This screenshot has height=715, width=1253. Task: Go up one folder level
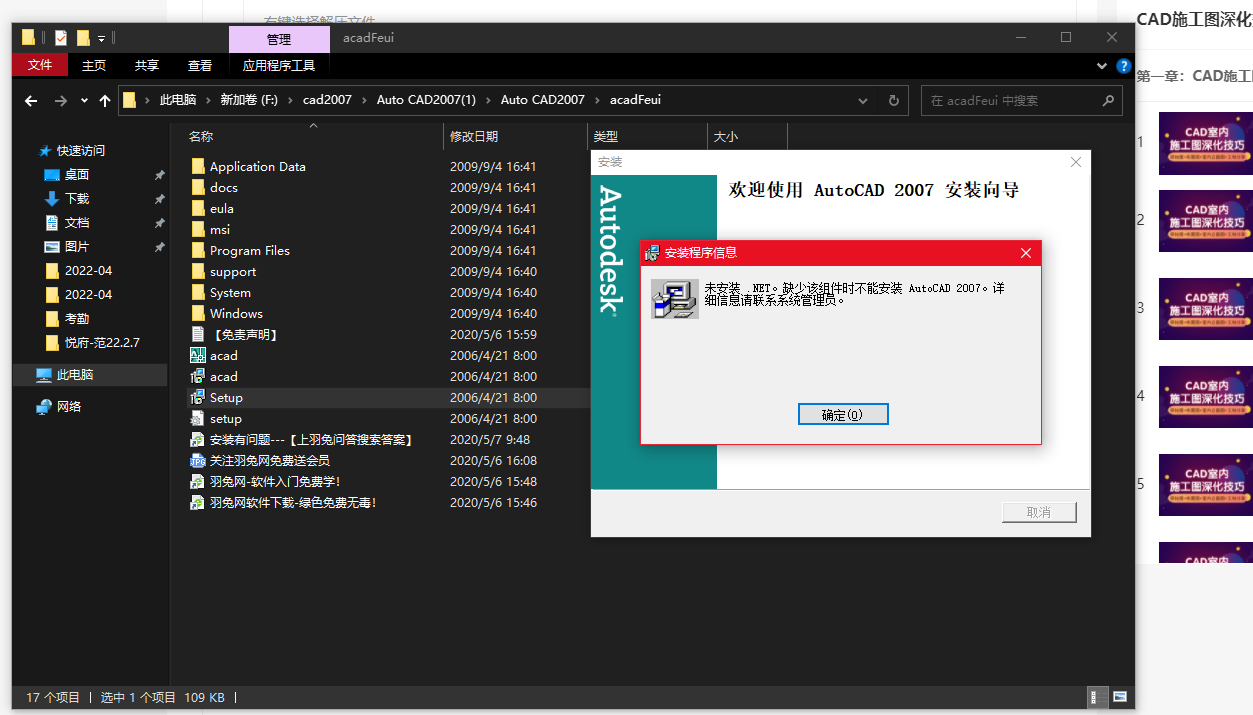coord(105,101)
